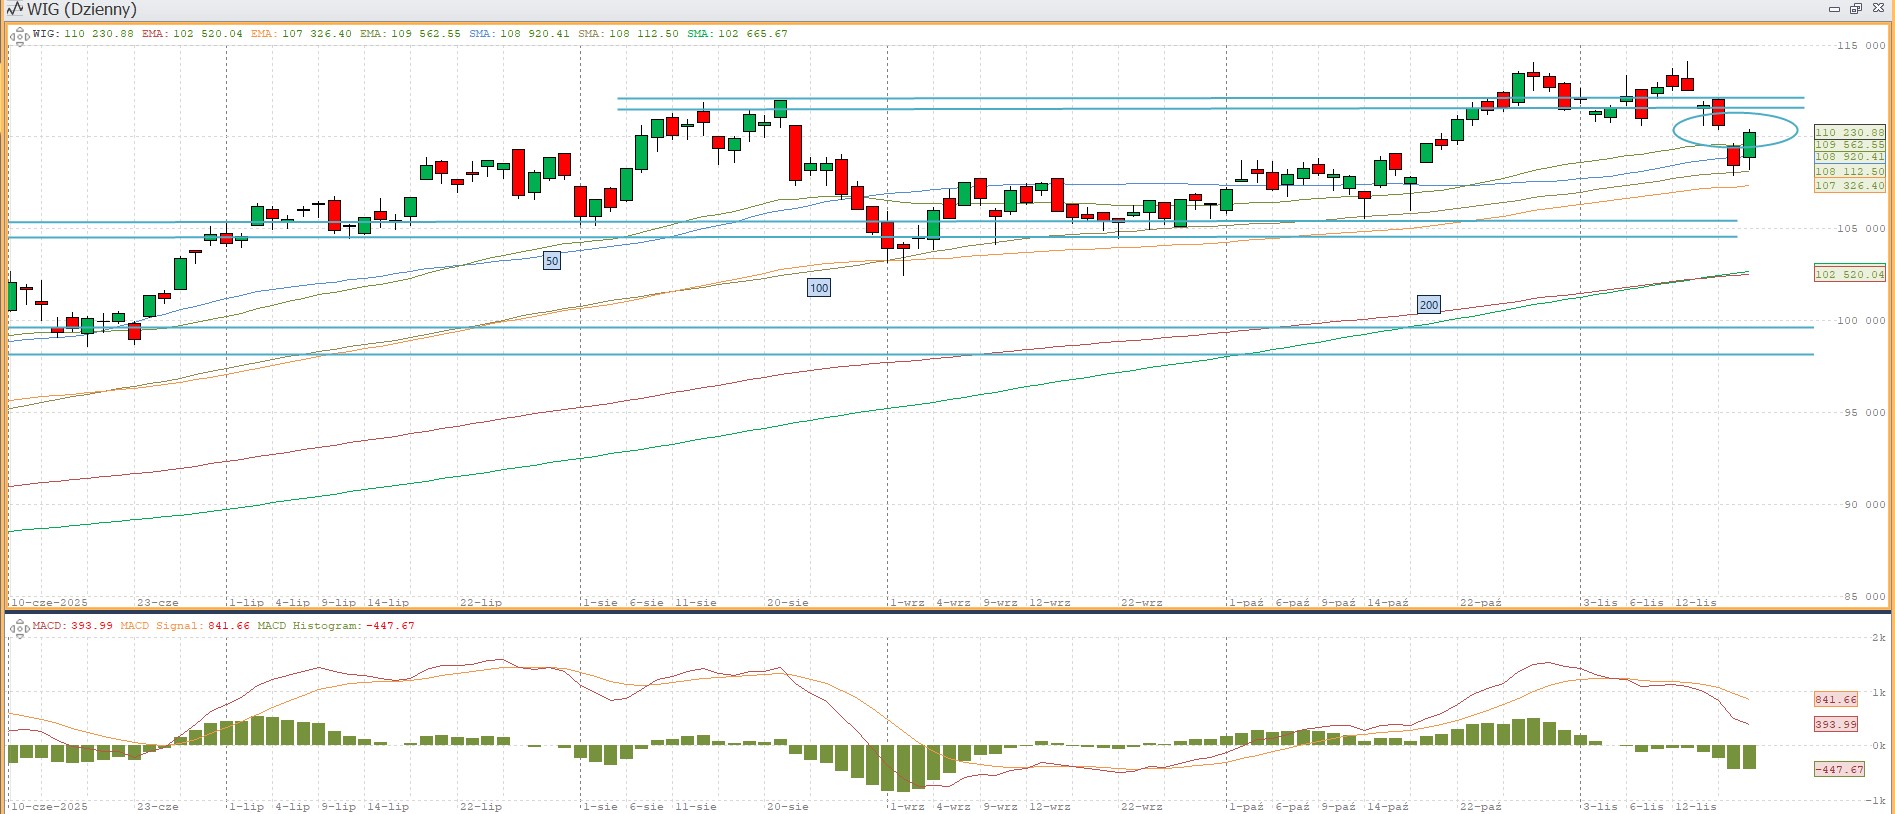Click the WIG price legend label
The height and width of the screenshot is (814, 1895).
point(45,34)
